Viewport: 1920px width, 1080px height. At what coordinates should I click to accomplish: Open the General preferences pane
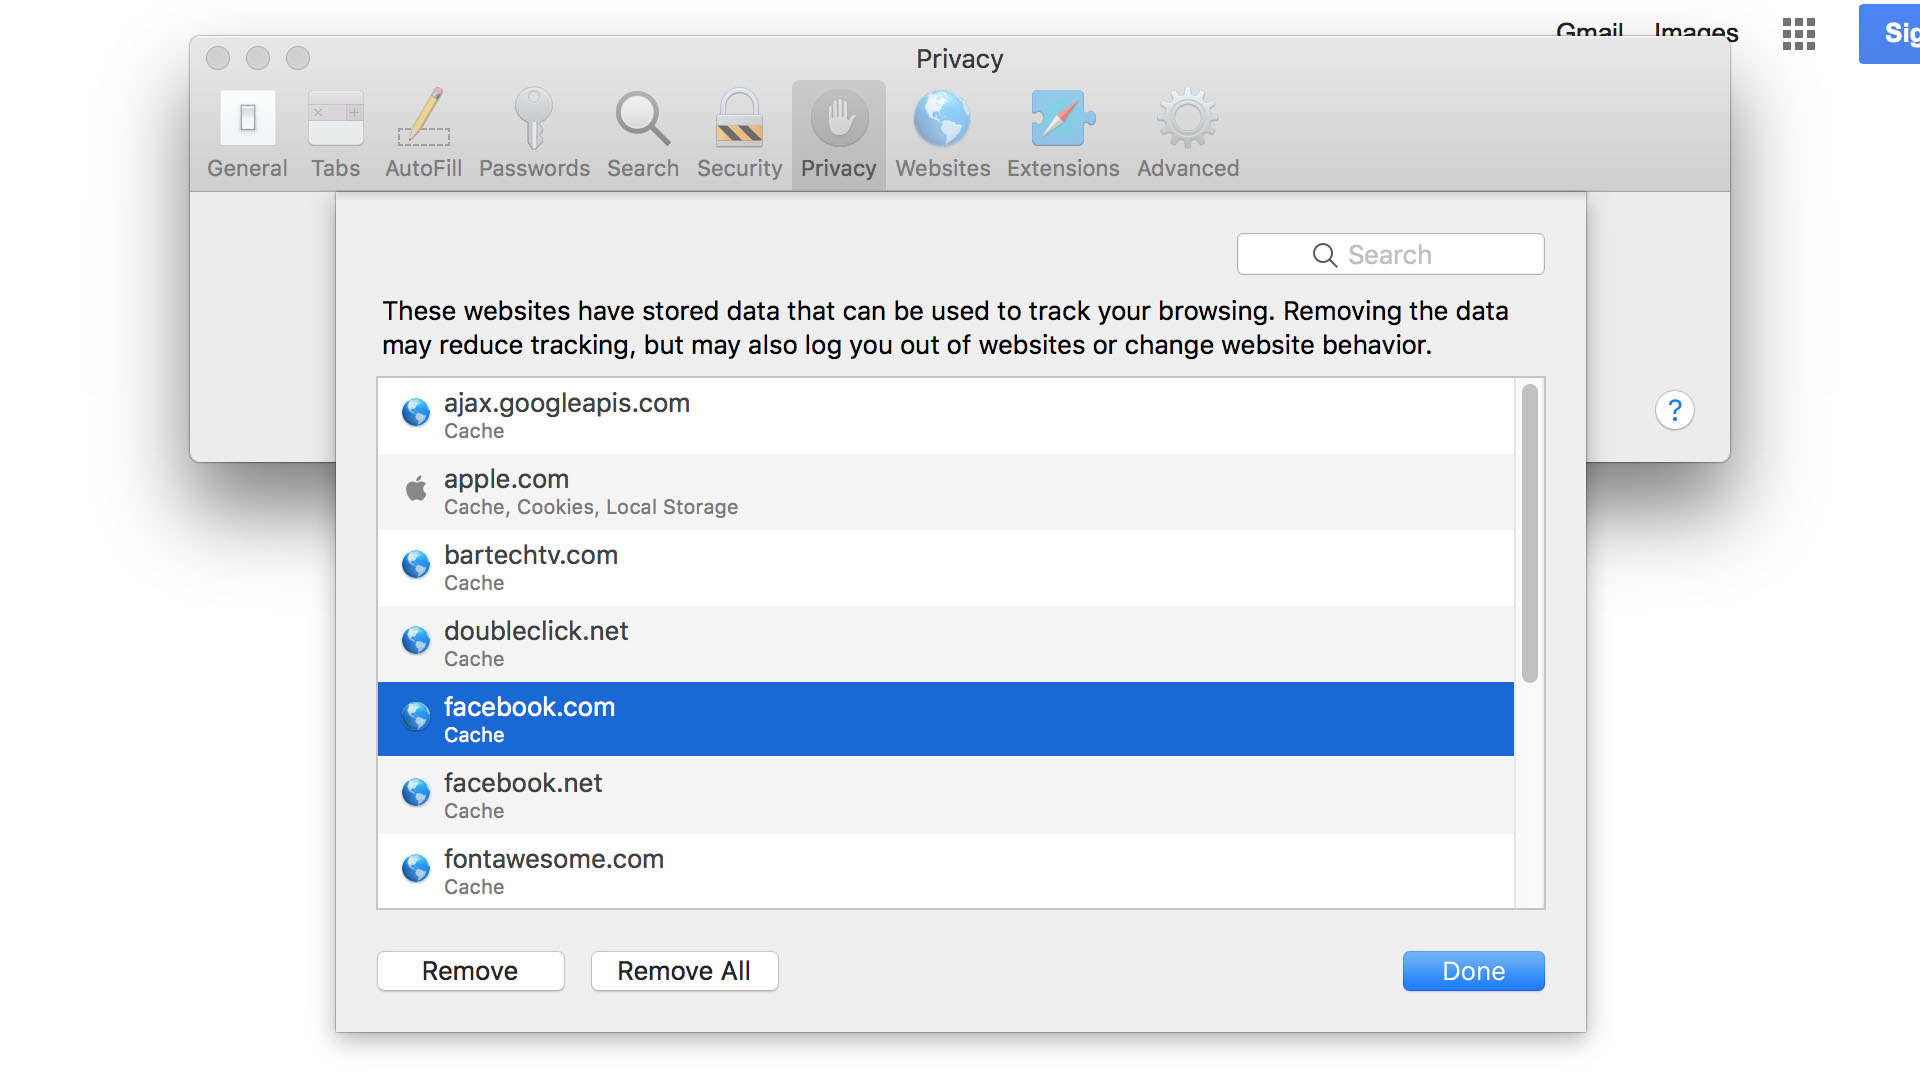246,131
